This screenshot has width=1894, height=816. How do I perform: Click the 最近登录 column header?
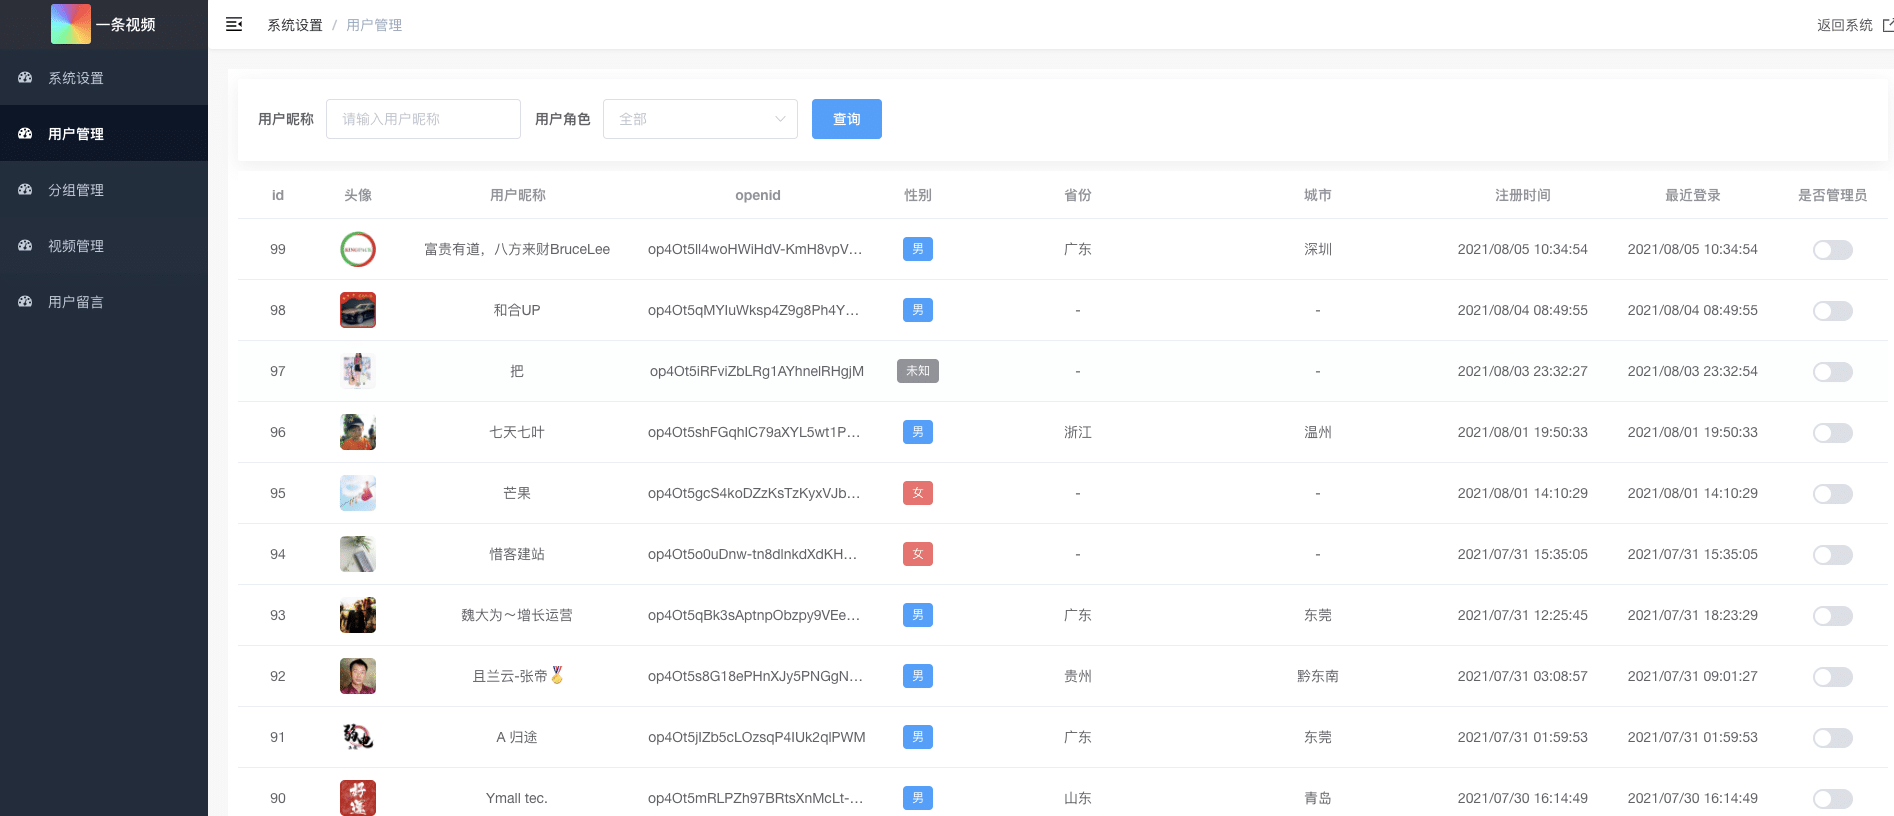point(1693,195)
